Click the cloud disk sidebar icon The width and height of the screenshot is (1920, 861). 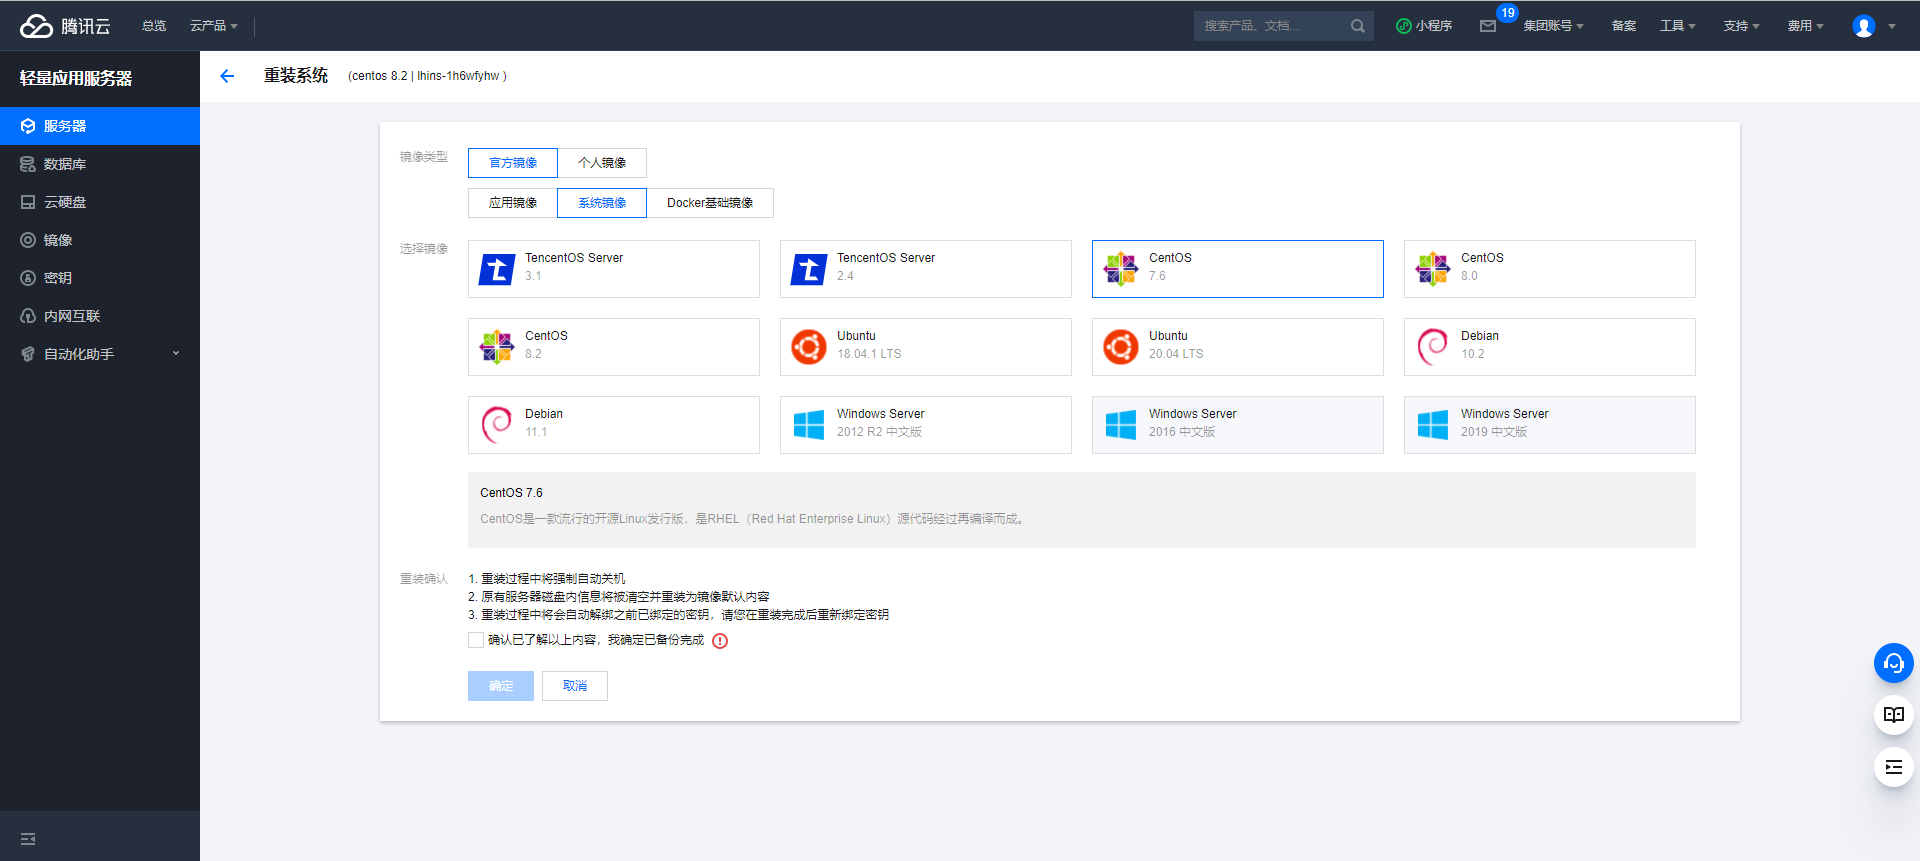[x=28, y=202]
